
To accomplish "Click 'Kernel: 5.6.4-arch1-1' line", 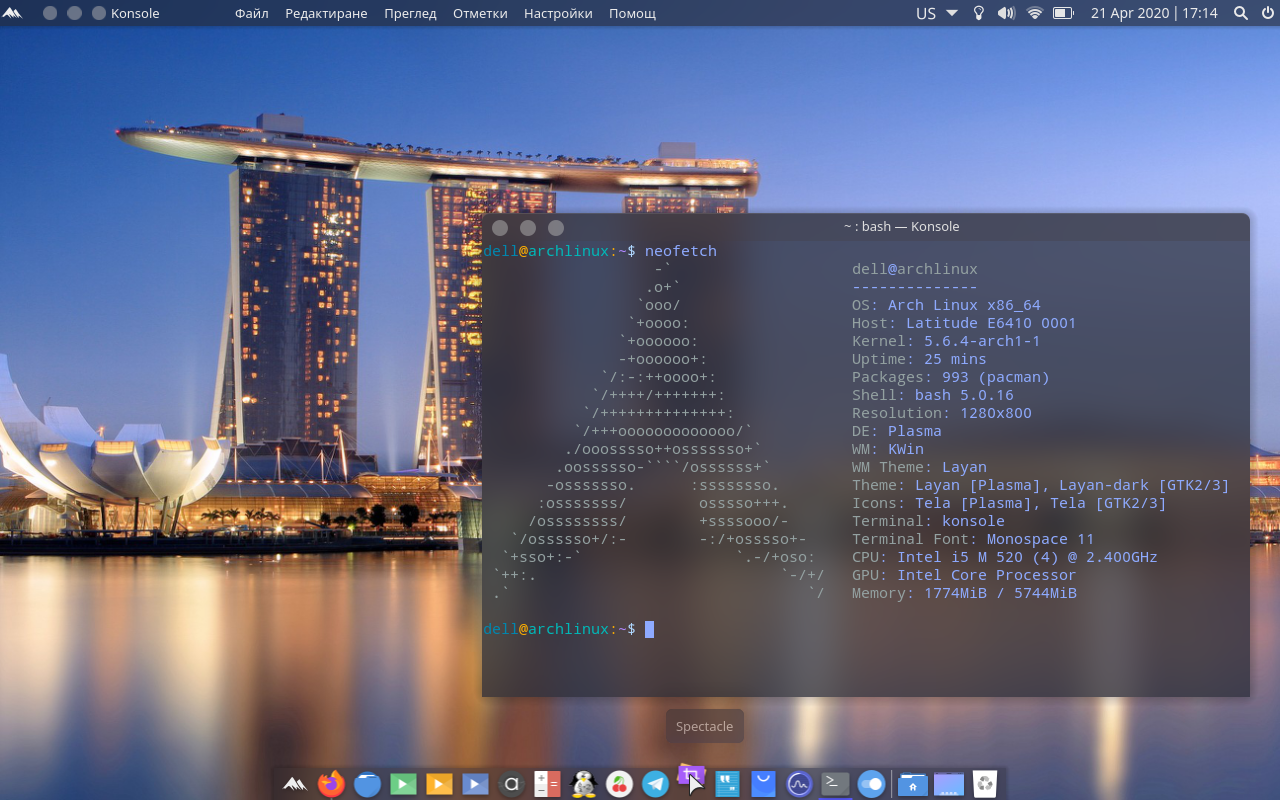I will click(x=946, y=341).
